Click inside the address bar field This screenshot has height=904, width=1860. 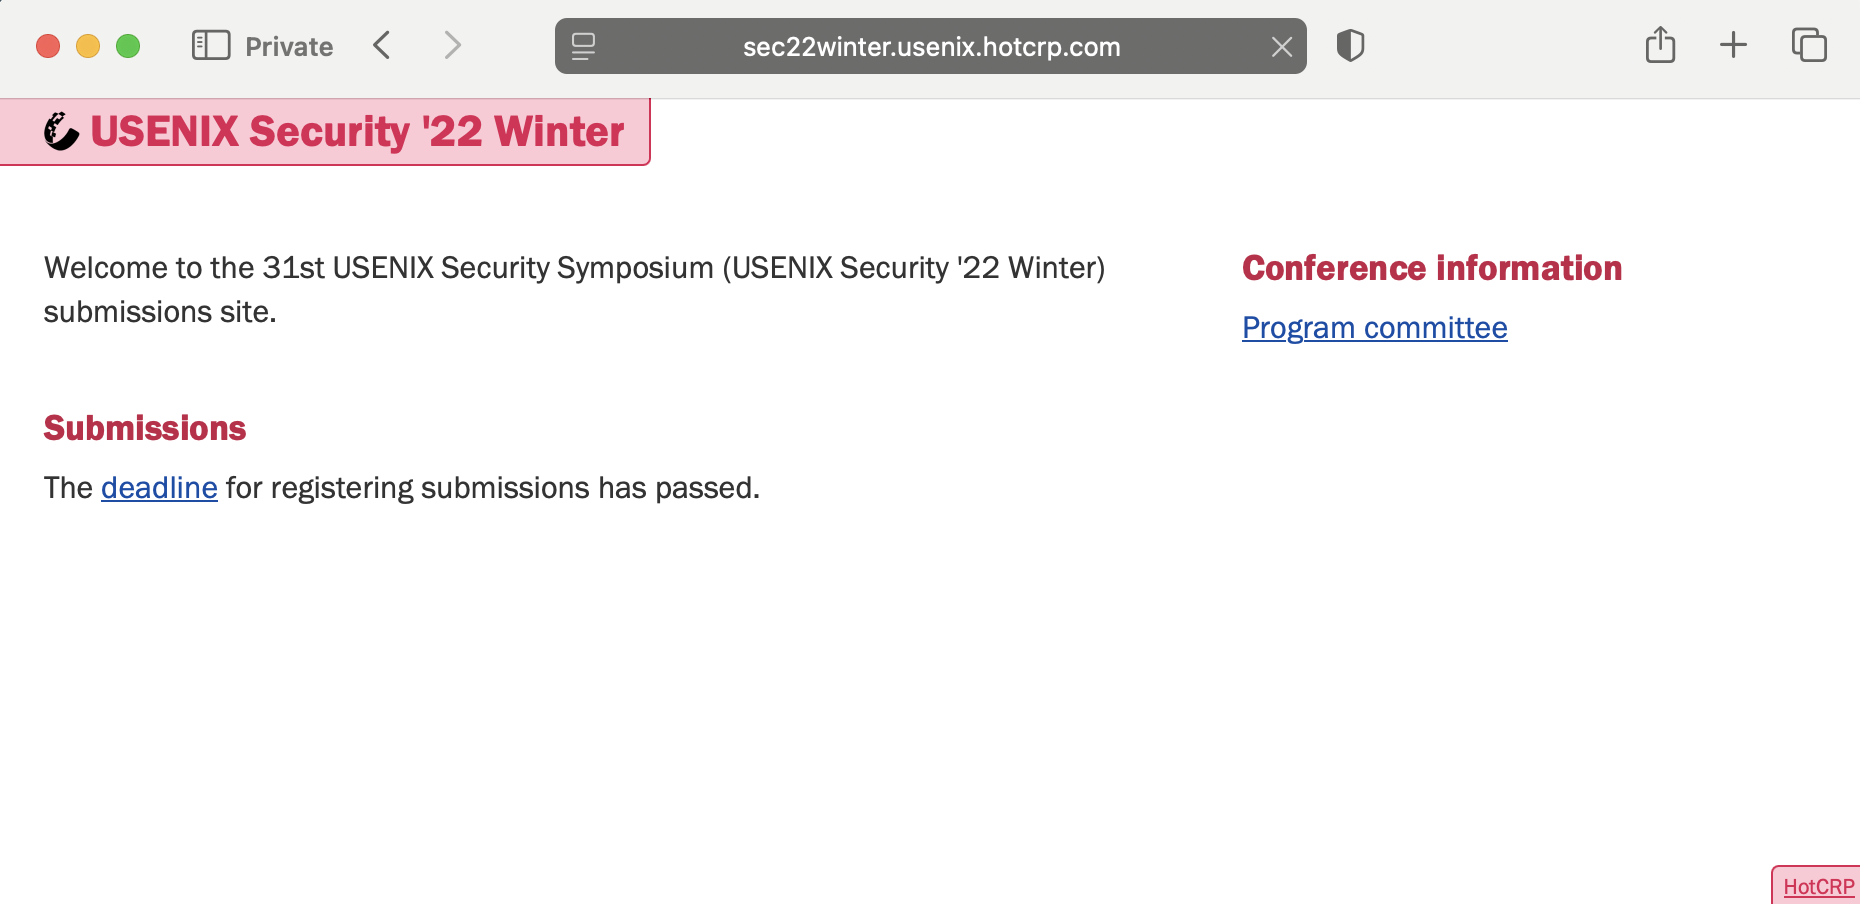coord(930,46)
